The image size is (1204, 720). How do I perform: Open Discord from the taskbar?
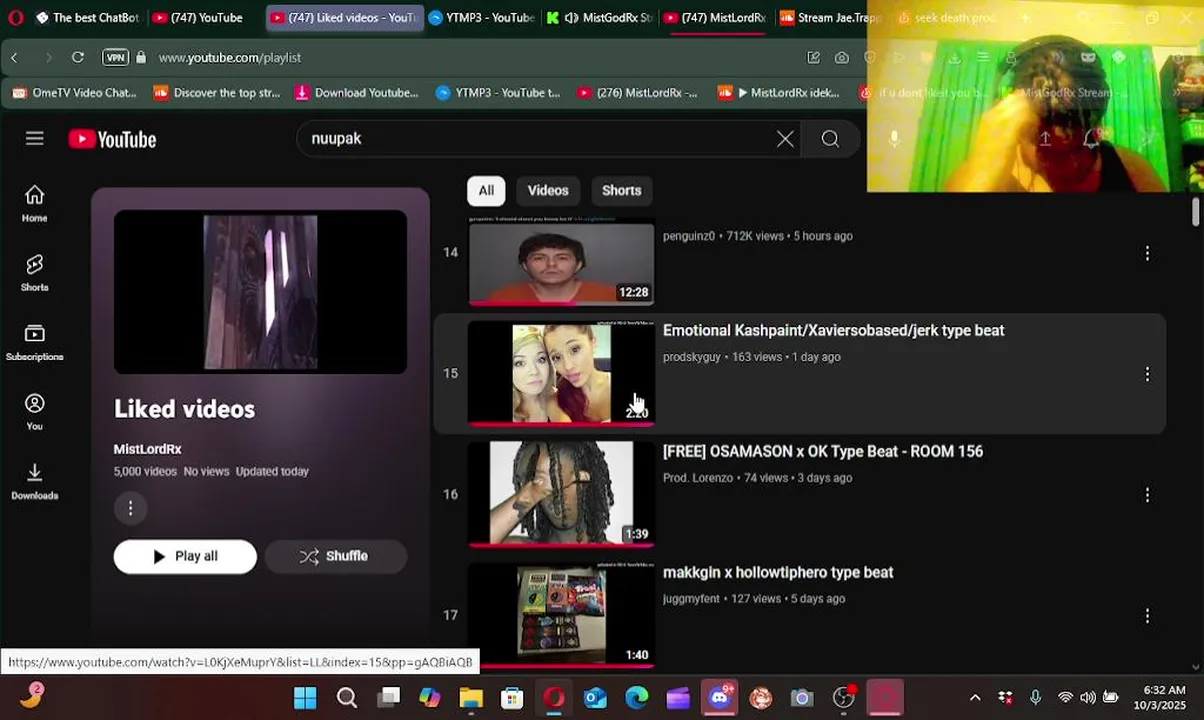tap(720, 698)
